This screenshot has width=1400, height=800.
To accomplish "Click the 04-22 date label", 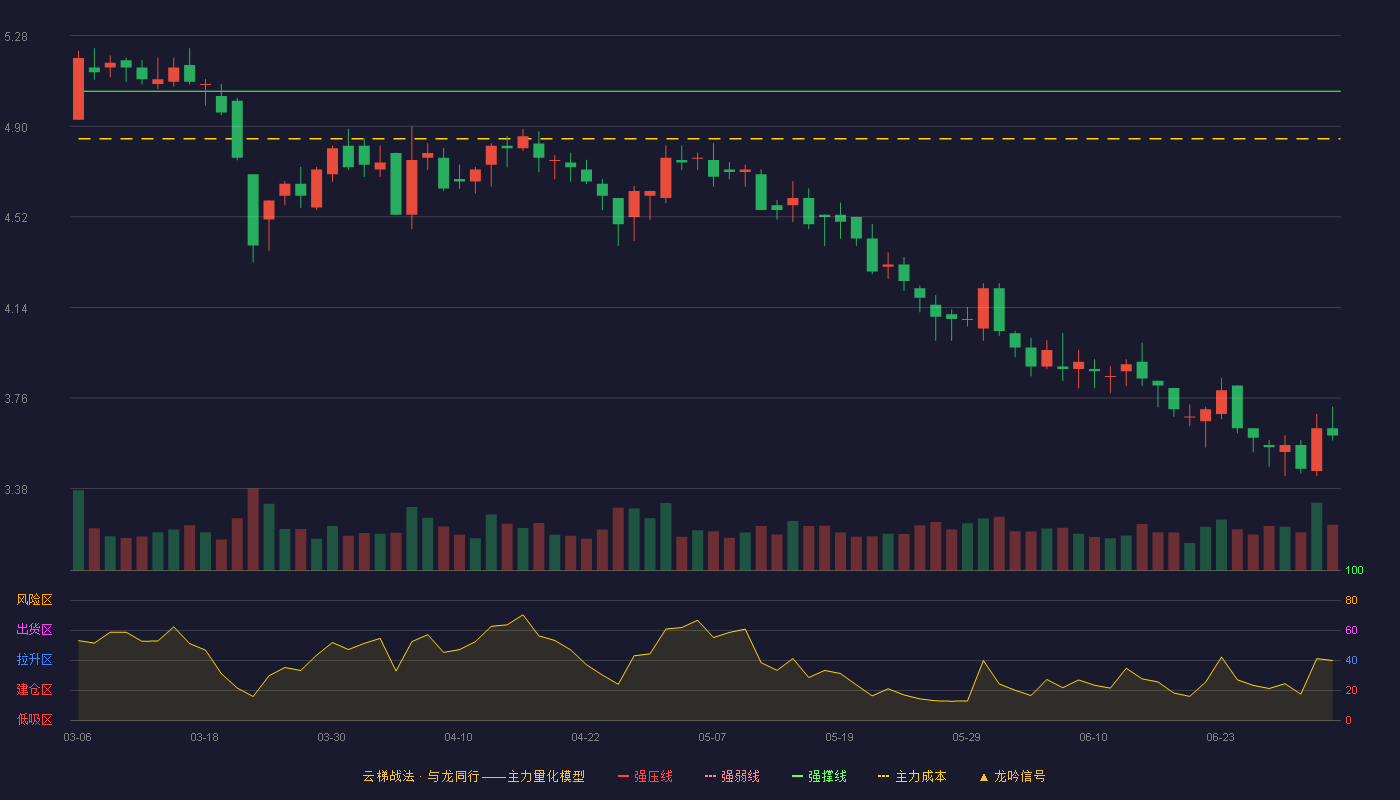I will pos(585,737).
